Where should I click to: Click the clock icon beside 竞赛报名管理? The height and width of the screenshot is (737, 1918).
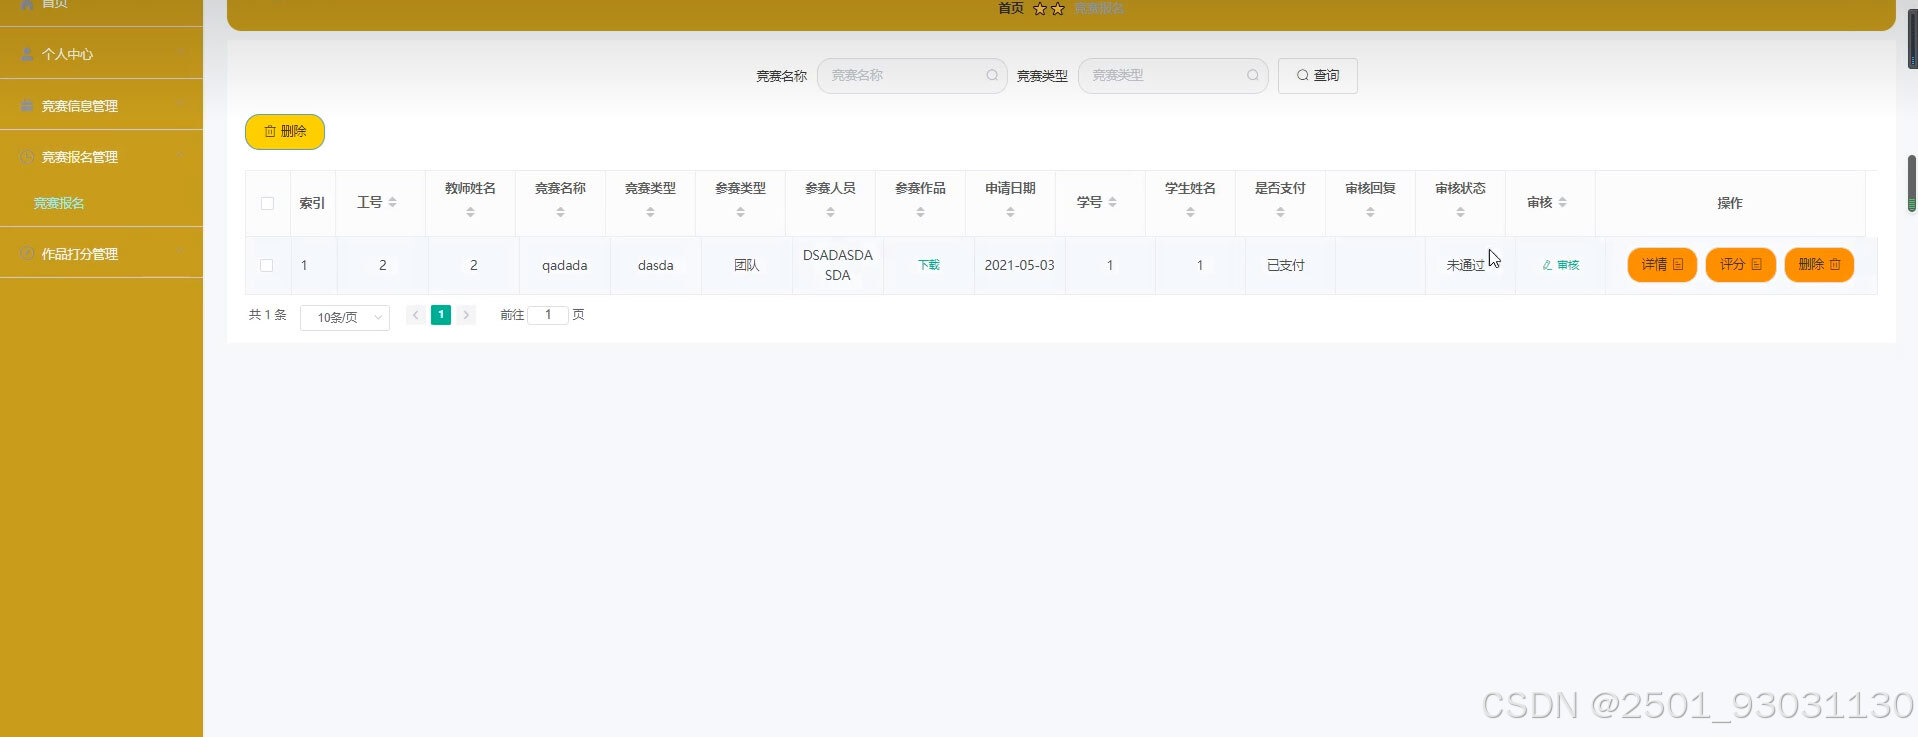pos(27,157)
